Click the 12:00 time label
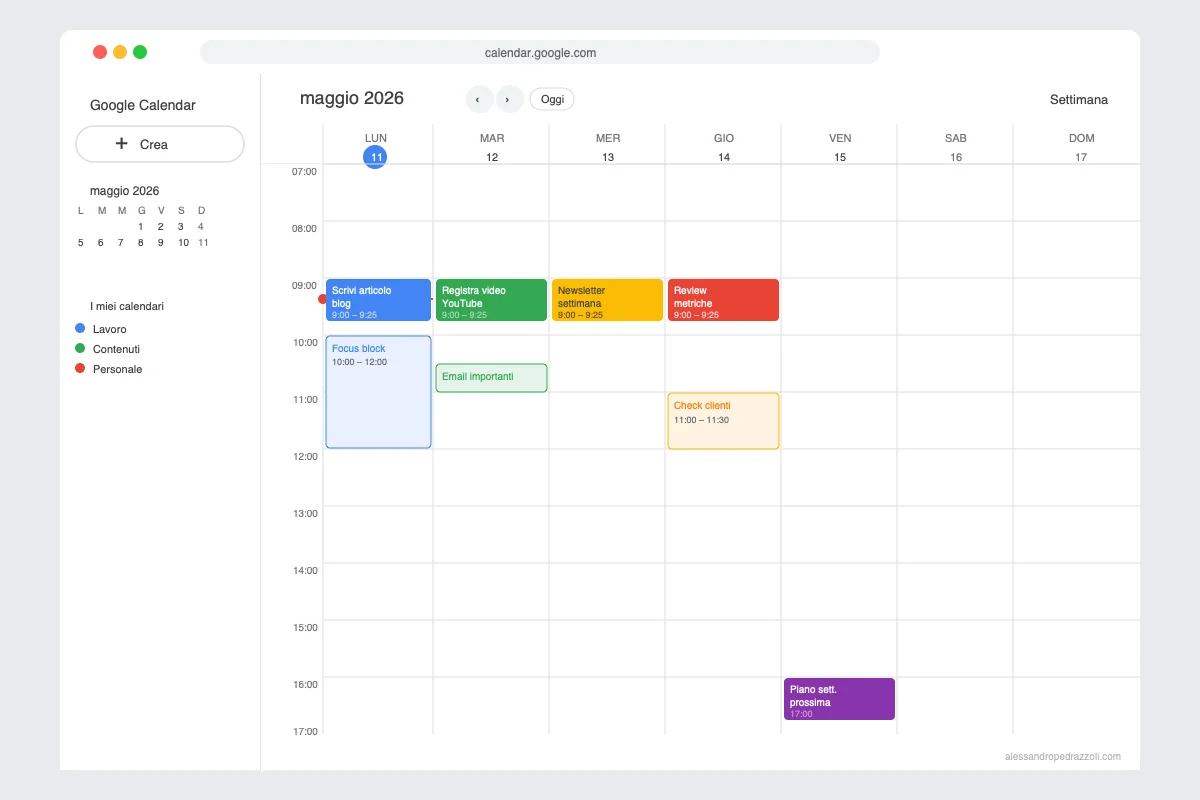The height and width of the screenshot is (800, 1200). click(304, 456)
